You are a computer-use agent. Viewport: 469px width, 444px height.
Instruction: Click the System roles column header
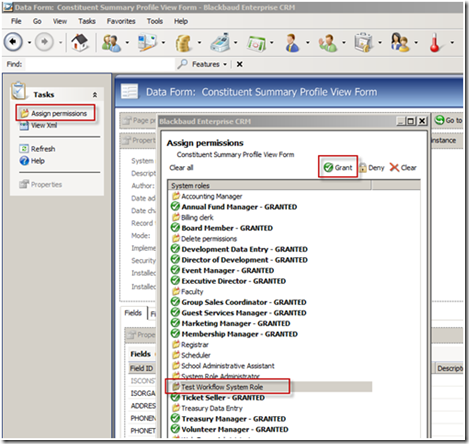(x=269, y=185)
